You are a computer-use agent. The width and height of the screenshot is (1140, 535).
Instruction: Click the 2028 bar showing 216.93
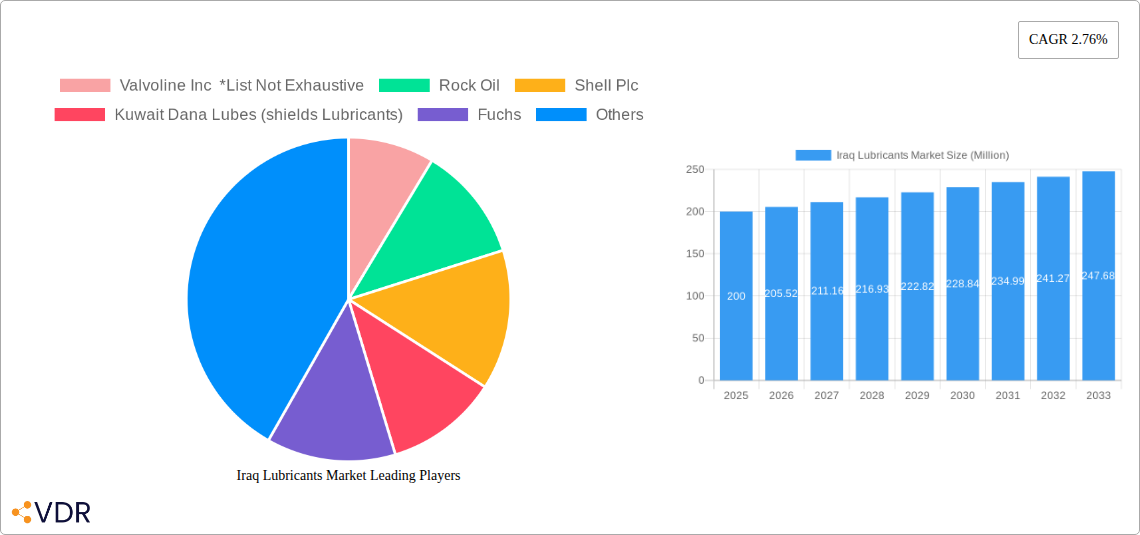(x=872, y=289)
